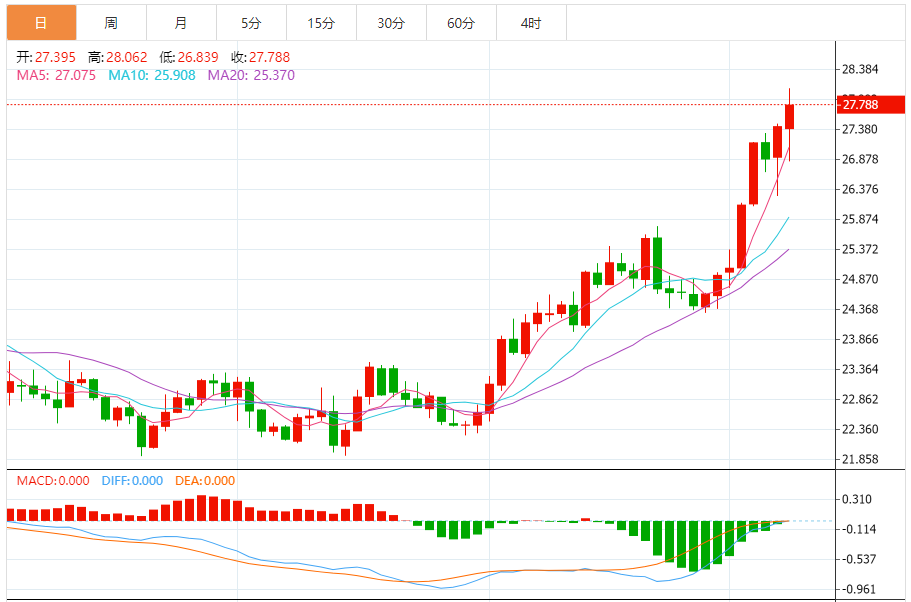Click the MA10: 25.908 legend label
Screen dimensions: 911x602
pyautogui.click(x=152, y=76)
